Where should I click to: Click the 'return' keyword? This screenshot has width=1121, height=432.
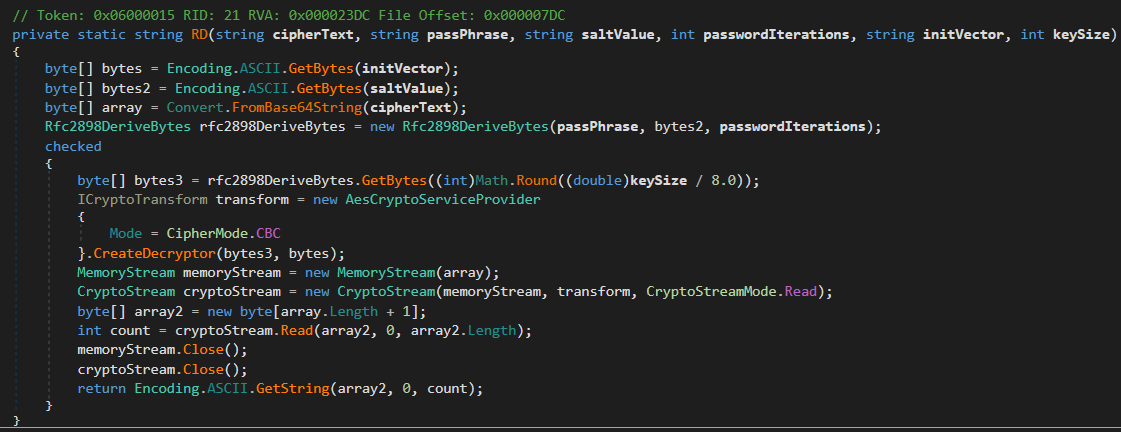[102, 390]
